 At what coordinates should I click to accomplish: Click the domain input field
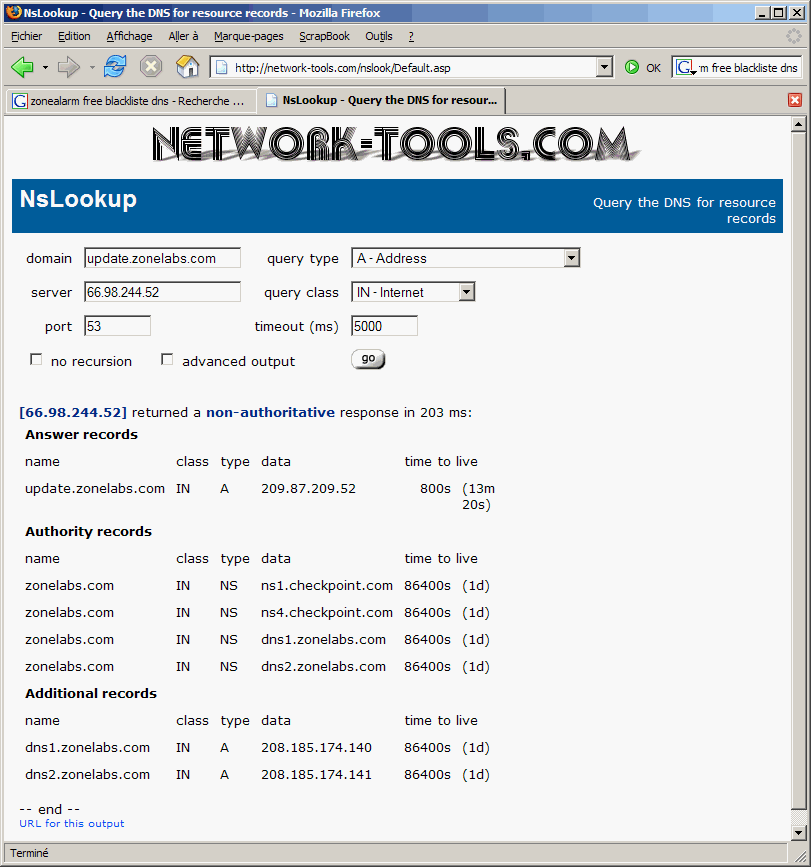(x=163, y=258)
